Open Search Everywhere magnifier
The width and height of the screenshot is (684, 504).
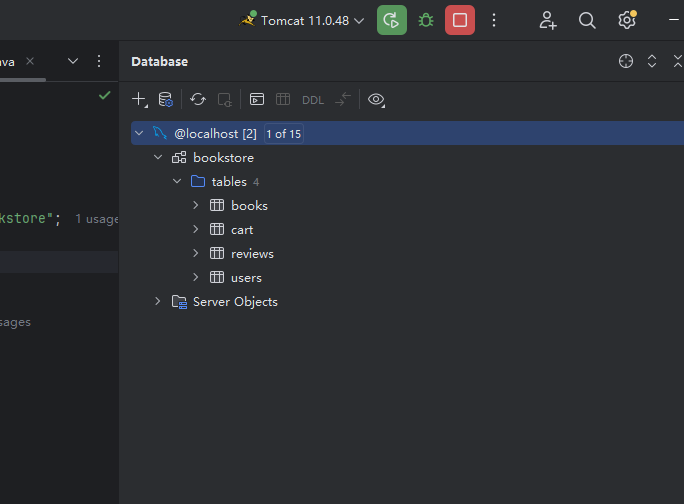pyautogui.click(x=587, y=20)
